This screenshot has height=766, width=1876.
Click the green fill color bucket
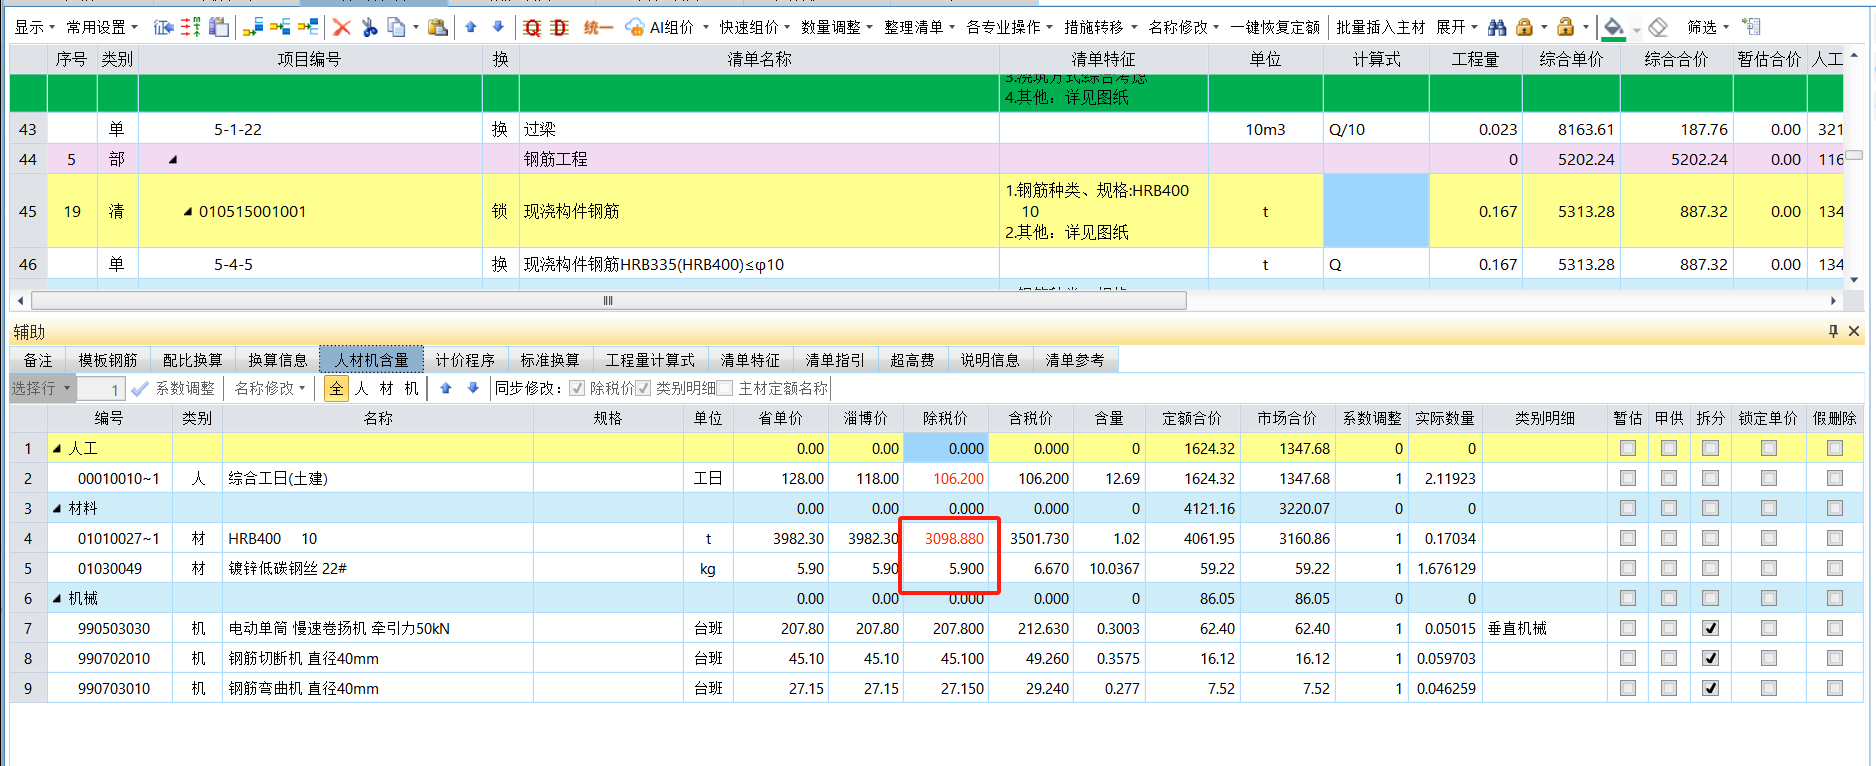[x=1613, y=27]
